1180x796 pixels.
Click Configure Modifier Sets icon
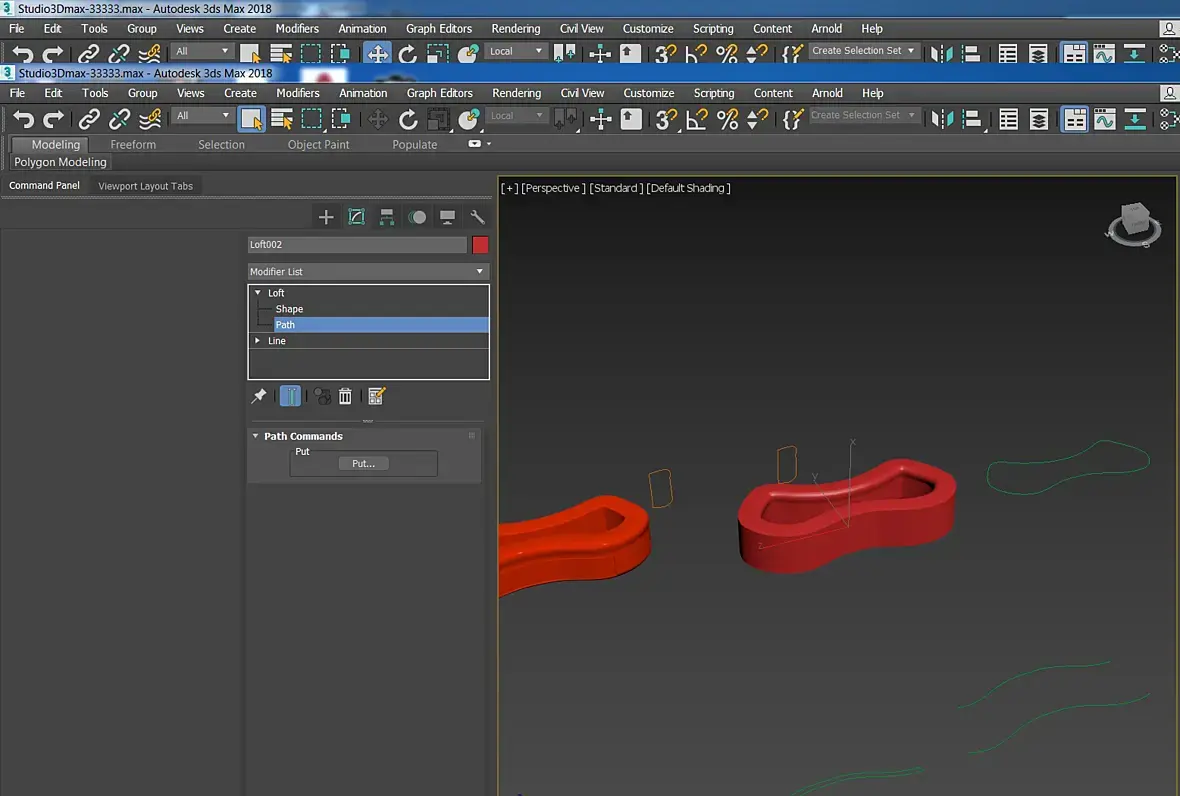(x=376, y=397)
